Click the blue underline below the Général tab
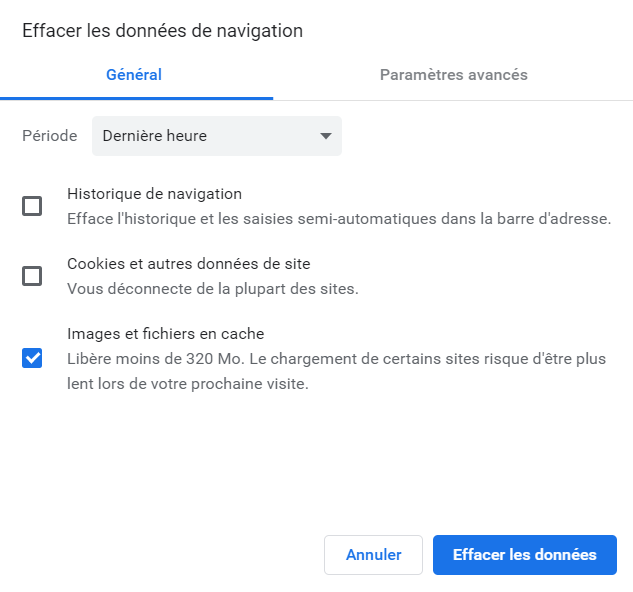 tap(136, 98)
